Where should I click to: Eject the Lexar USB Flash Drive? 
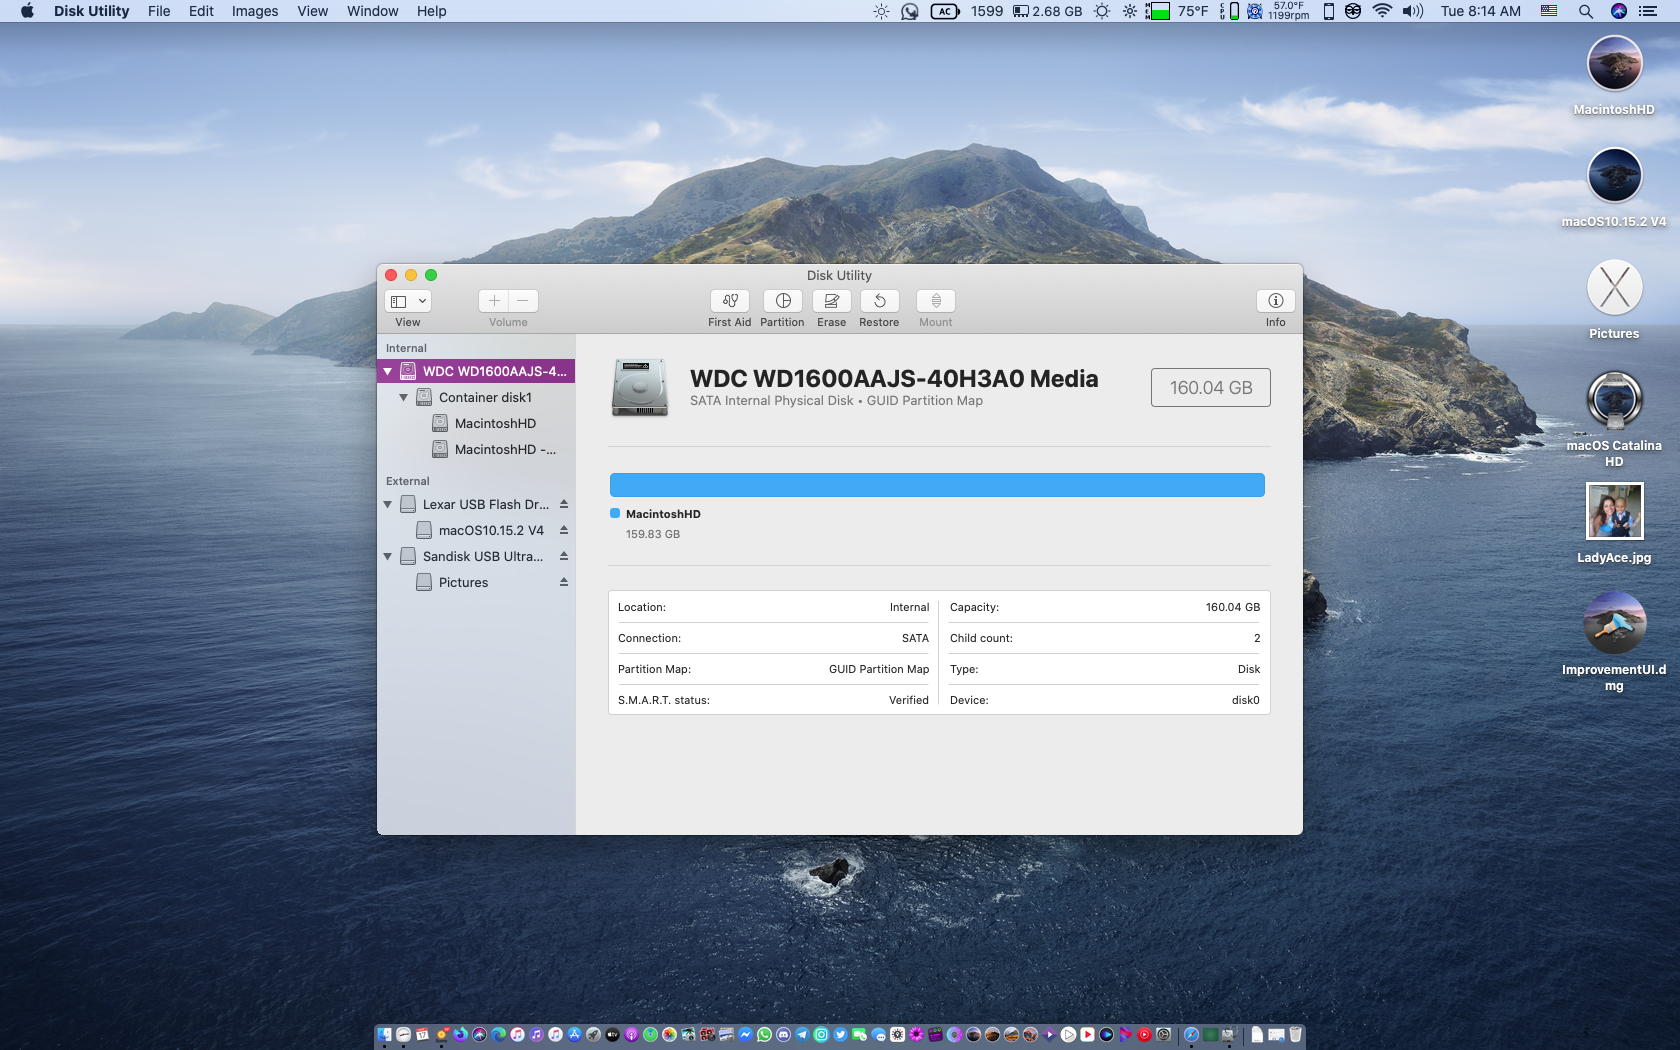564,504
